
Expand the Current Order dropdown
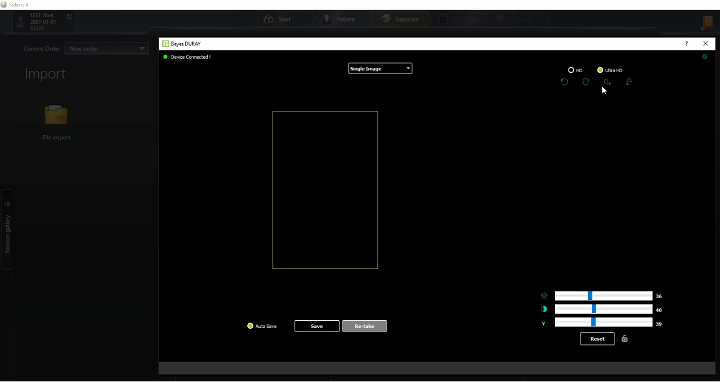pyautogui.click(x=106, y=49)
